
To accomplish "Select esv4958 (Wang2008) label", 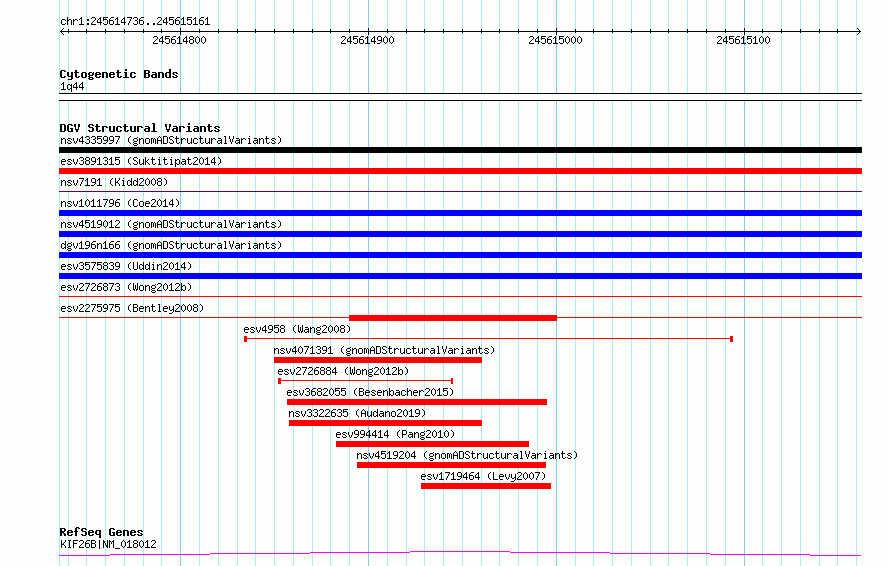I will point(297,329).
